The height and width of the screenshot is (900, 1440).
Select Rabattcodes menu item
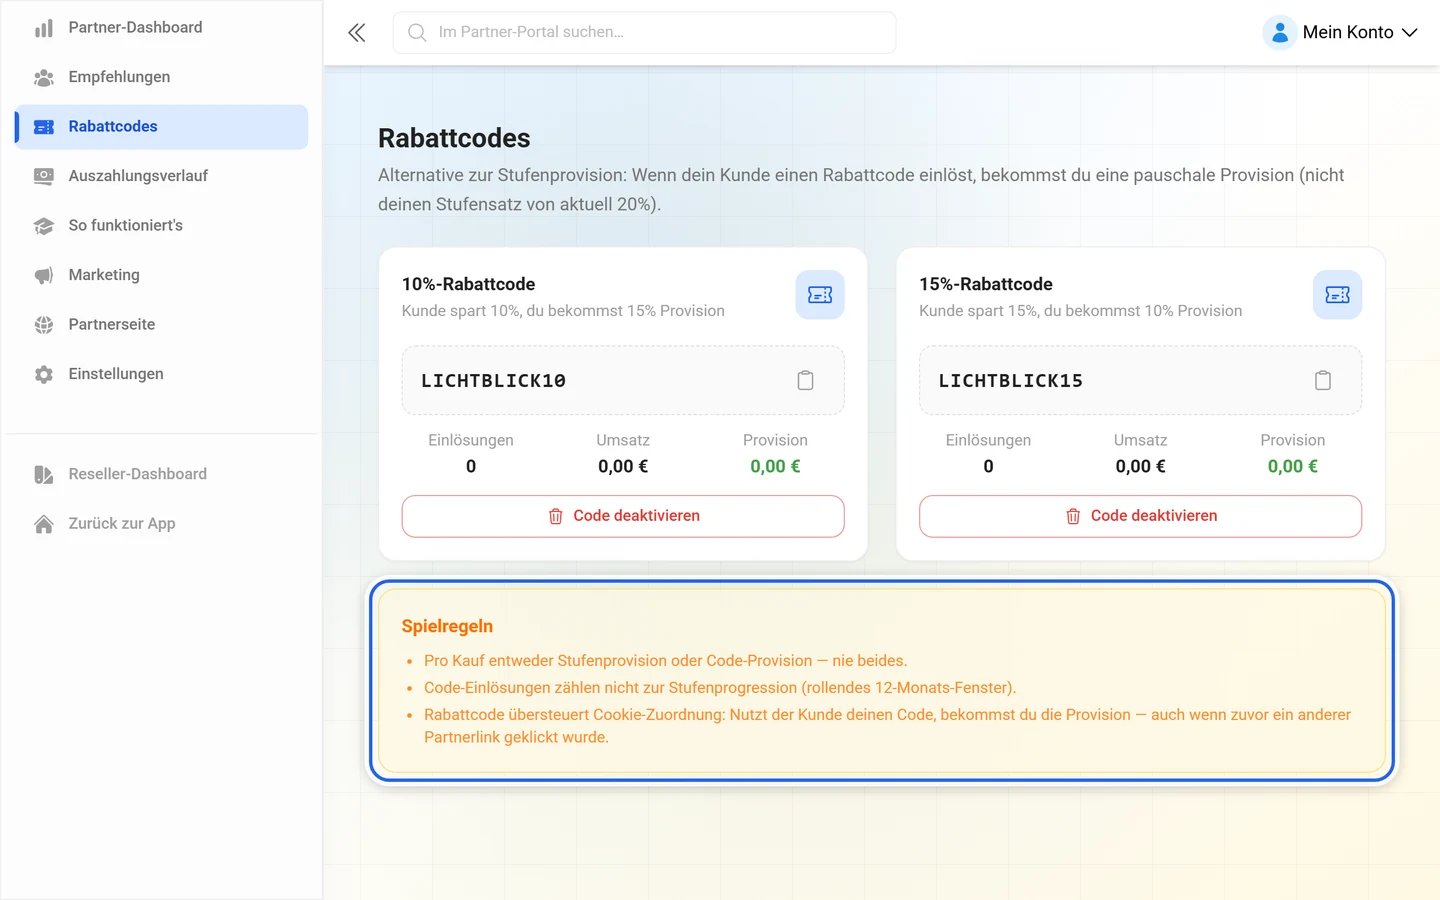click(x=162, y=127)
